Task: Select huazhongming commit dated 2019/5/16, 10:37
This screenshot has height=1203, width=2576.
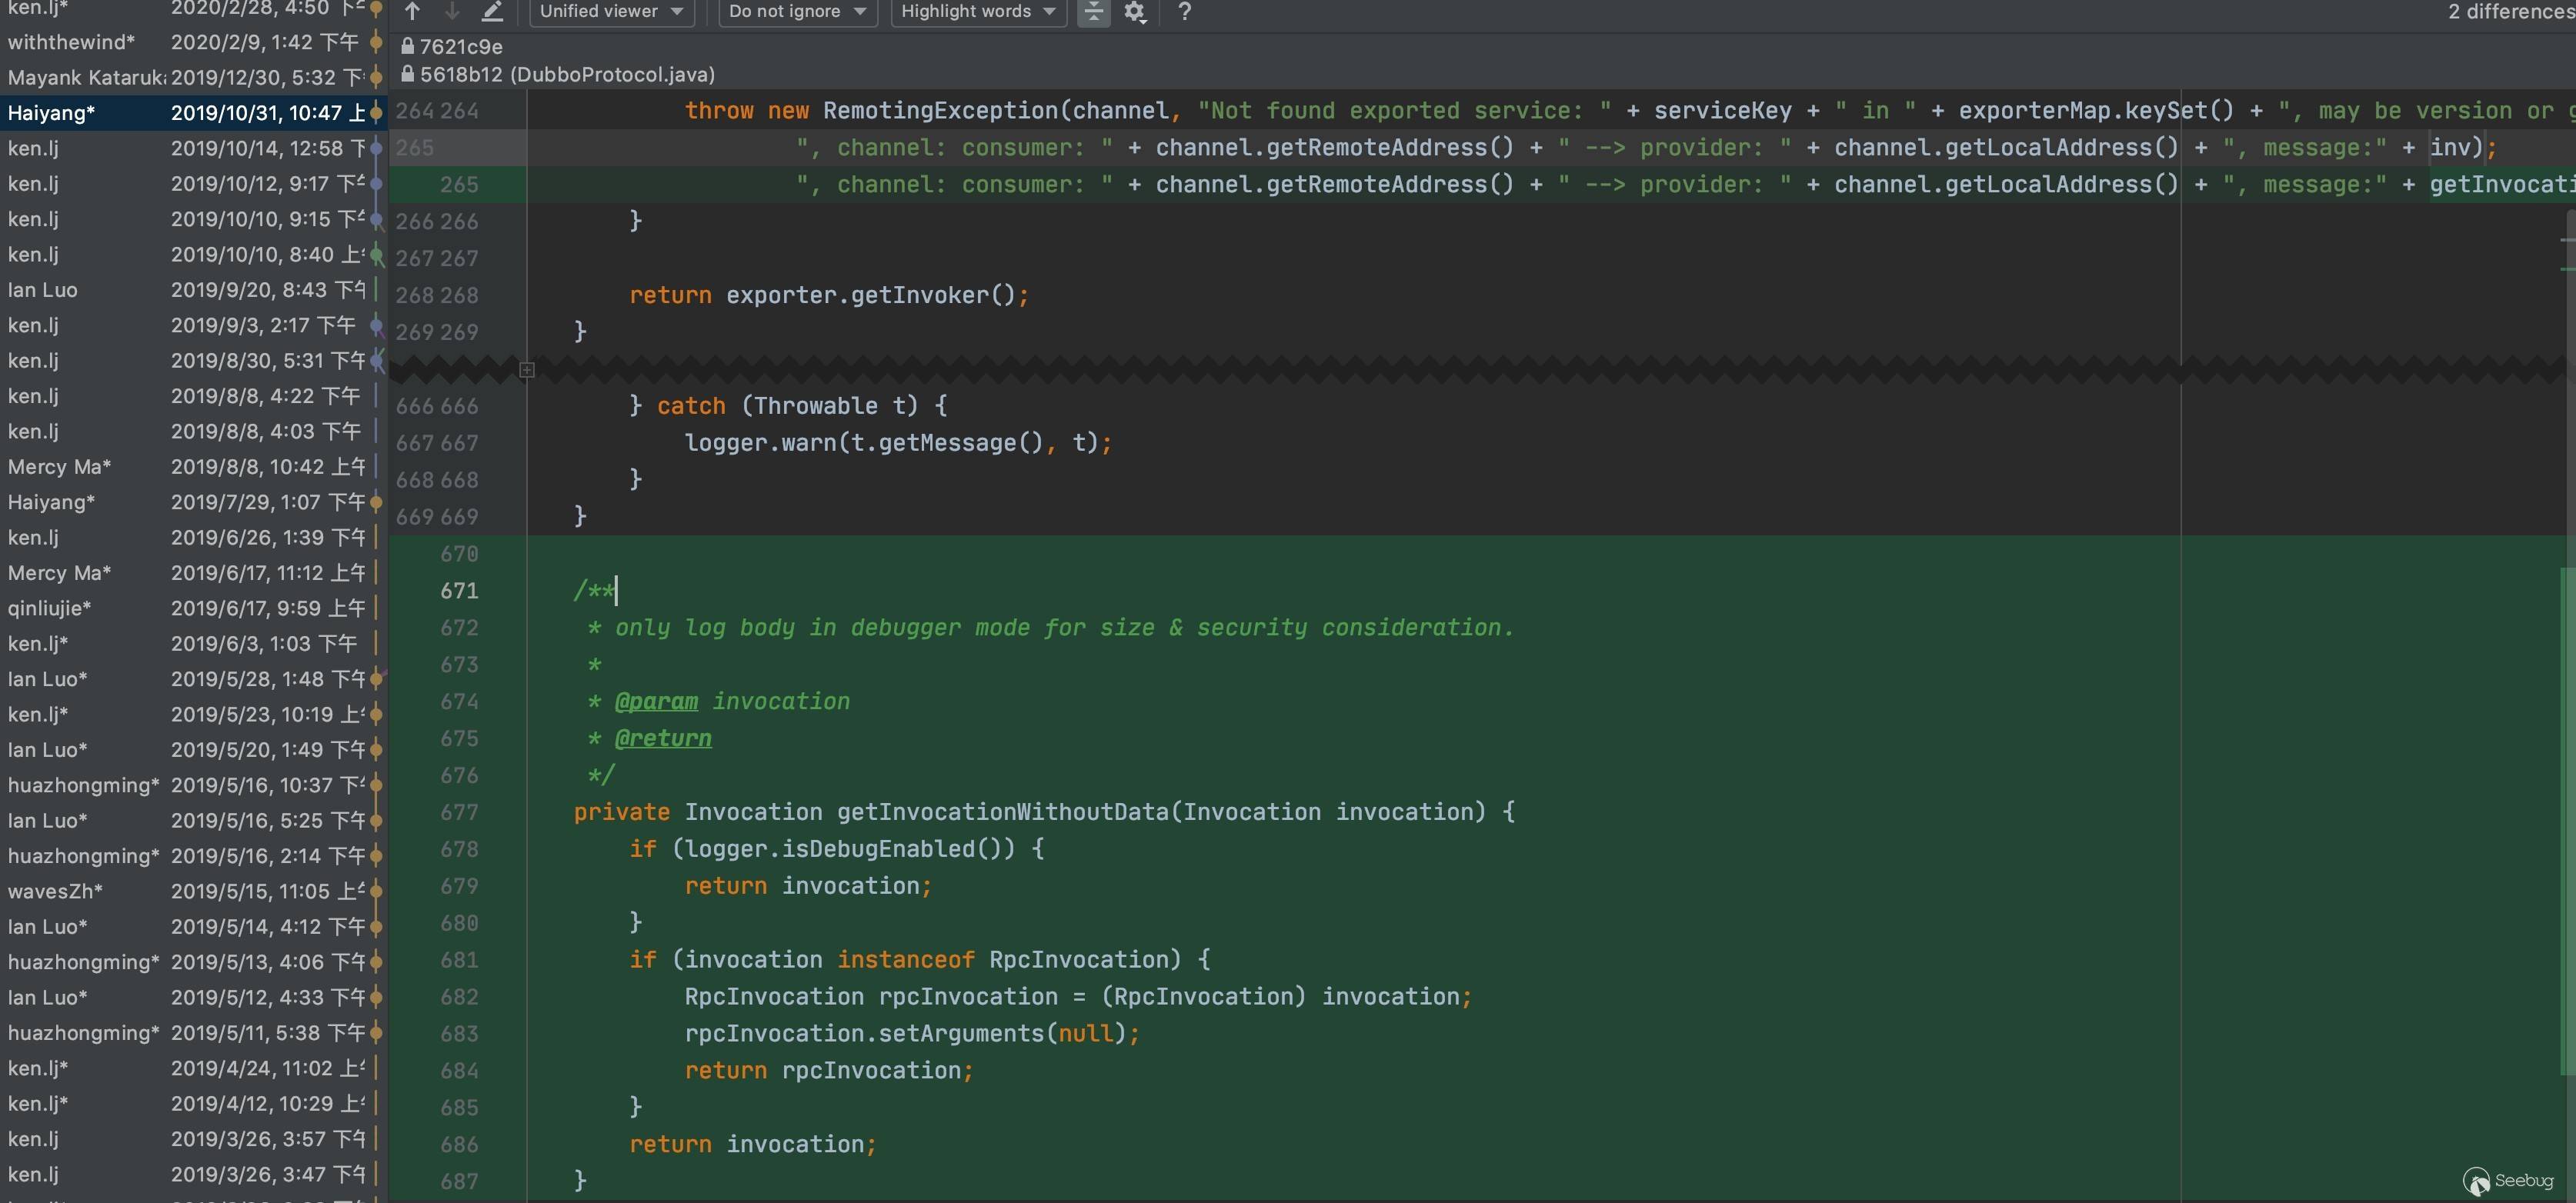Action: pos(194,785)
